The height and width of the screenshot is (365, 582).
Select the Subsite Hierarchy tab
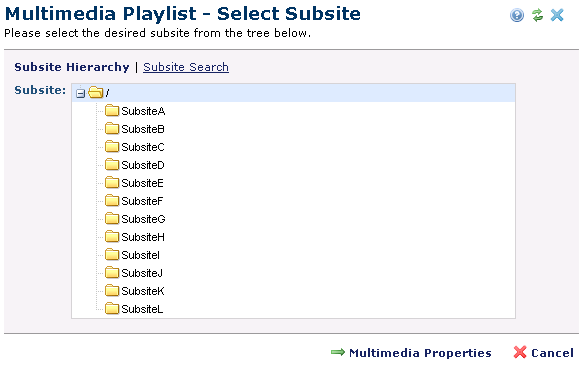click(72, 67)
